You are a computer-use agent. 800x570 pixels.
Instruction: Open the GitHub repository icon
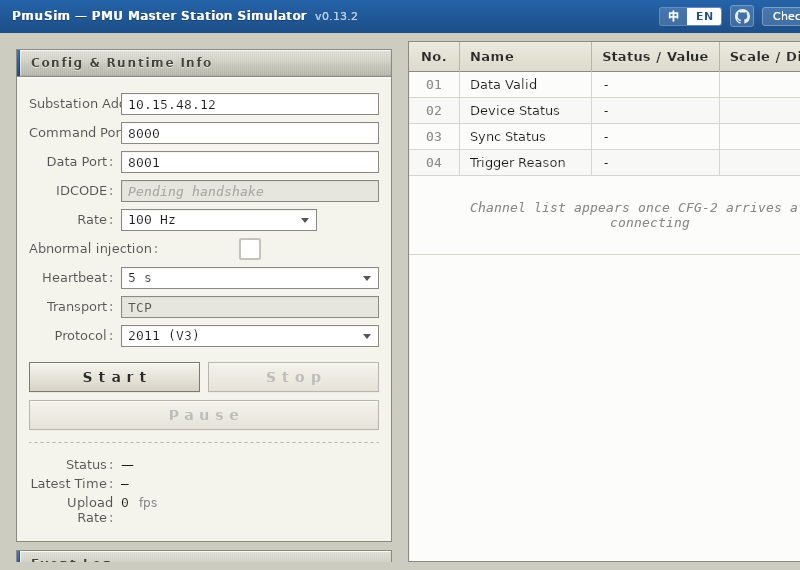742,16
